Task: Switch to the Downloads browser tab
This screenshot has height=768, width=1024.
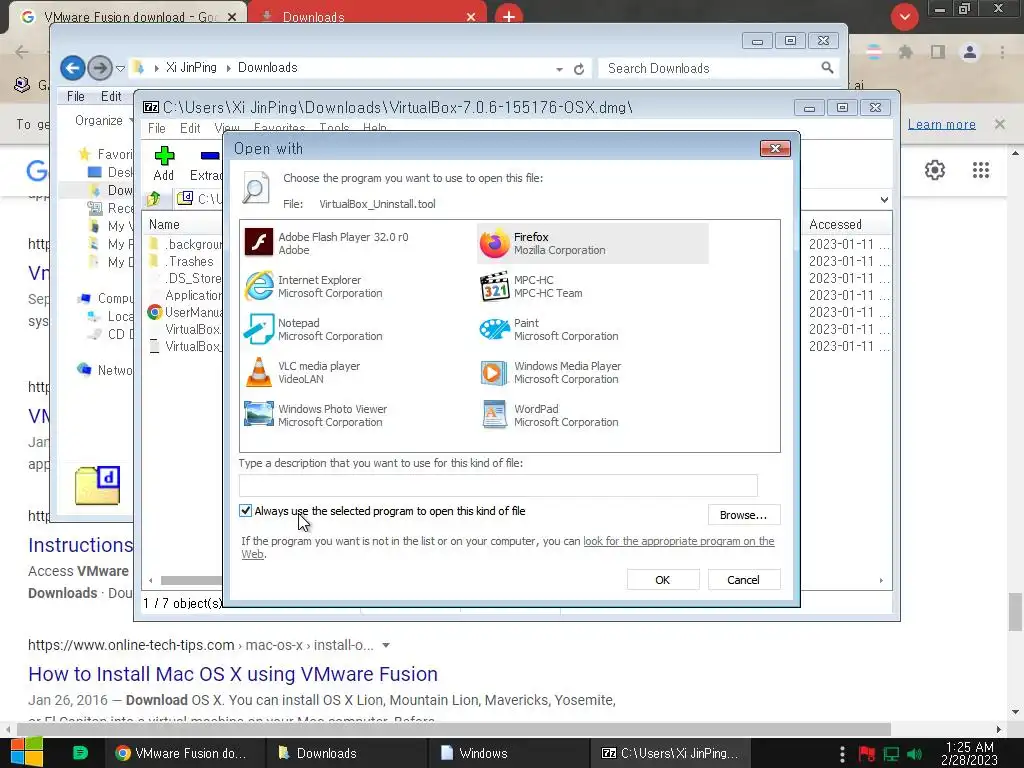Action: [367, 16]
